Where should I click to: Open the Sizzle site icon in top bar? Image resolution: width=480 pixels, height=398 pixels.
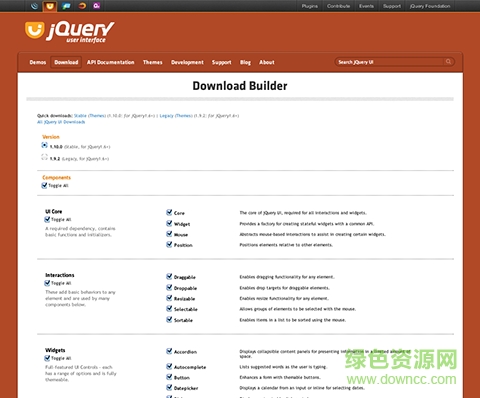click(82, 6)
